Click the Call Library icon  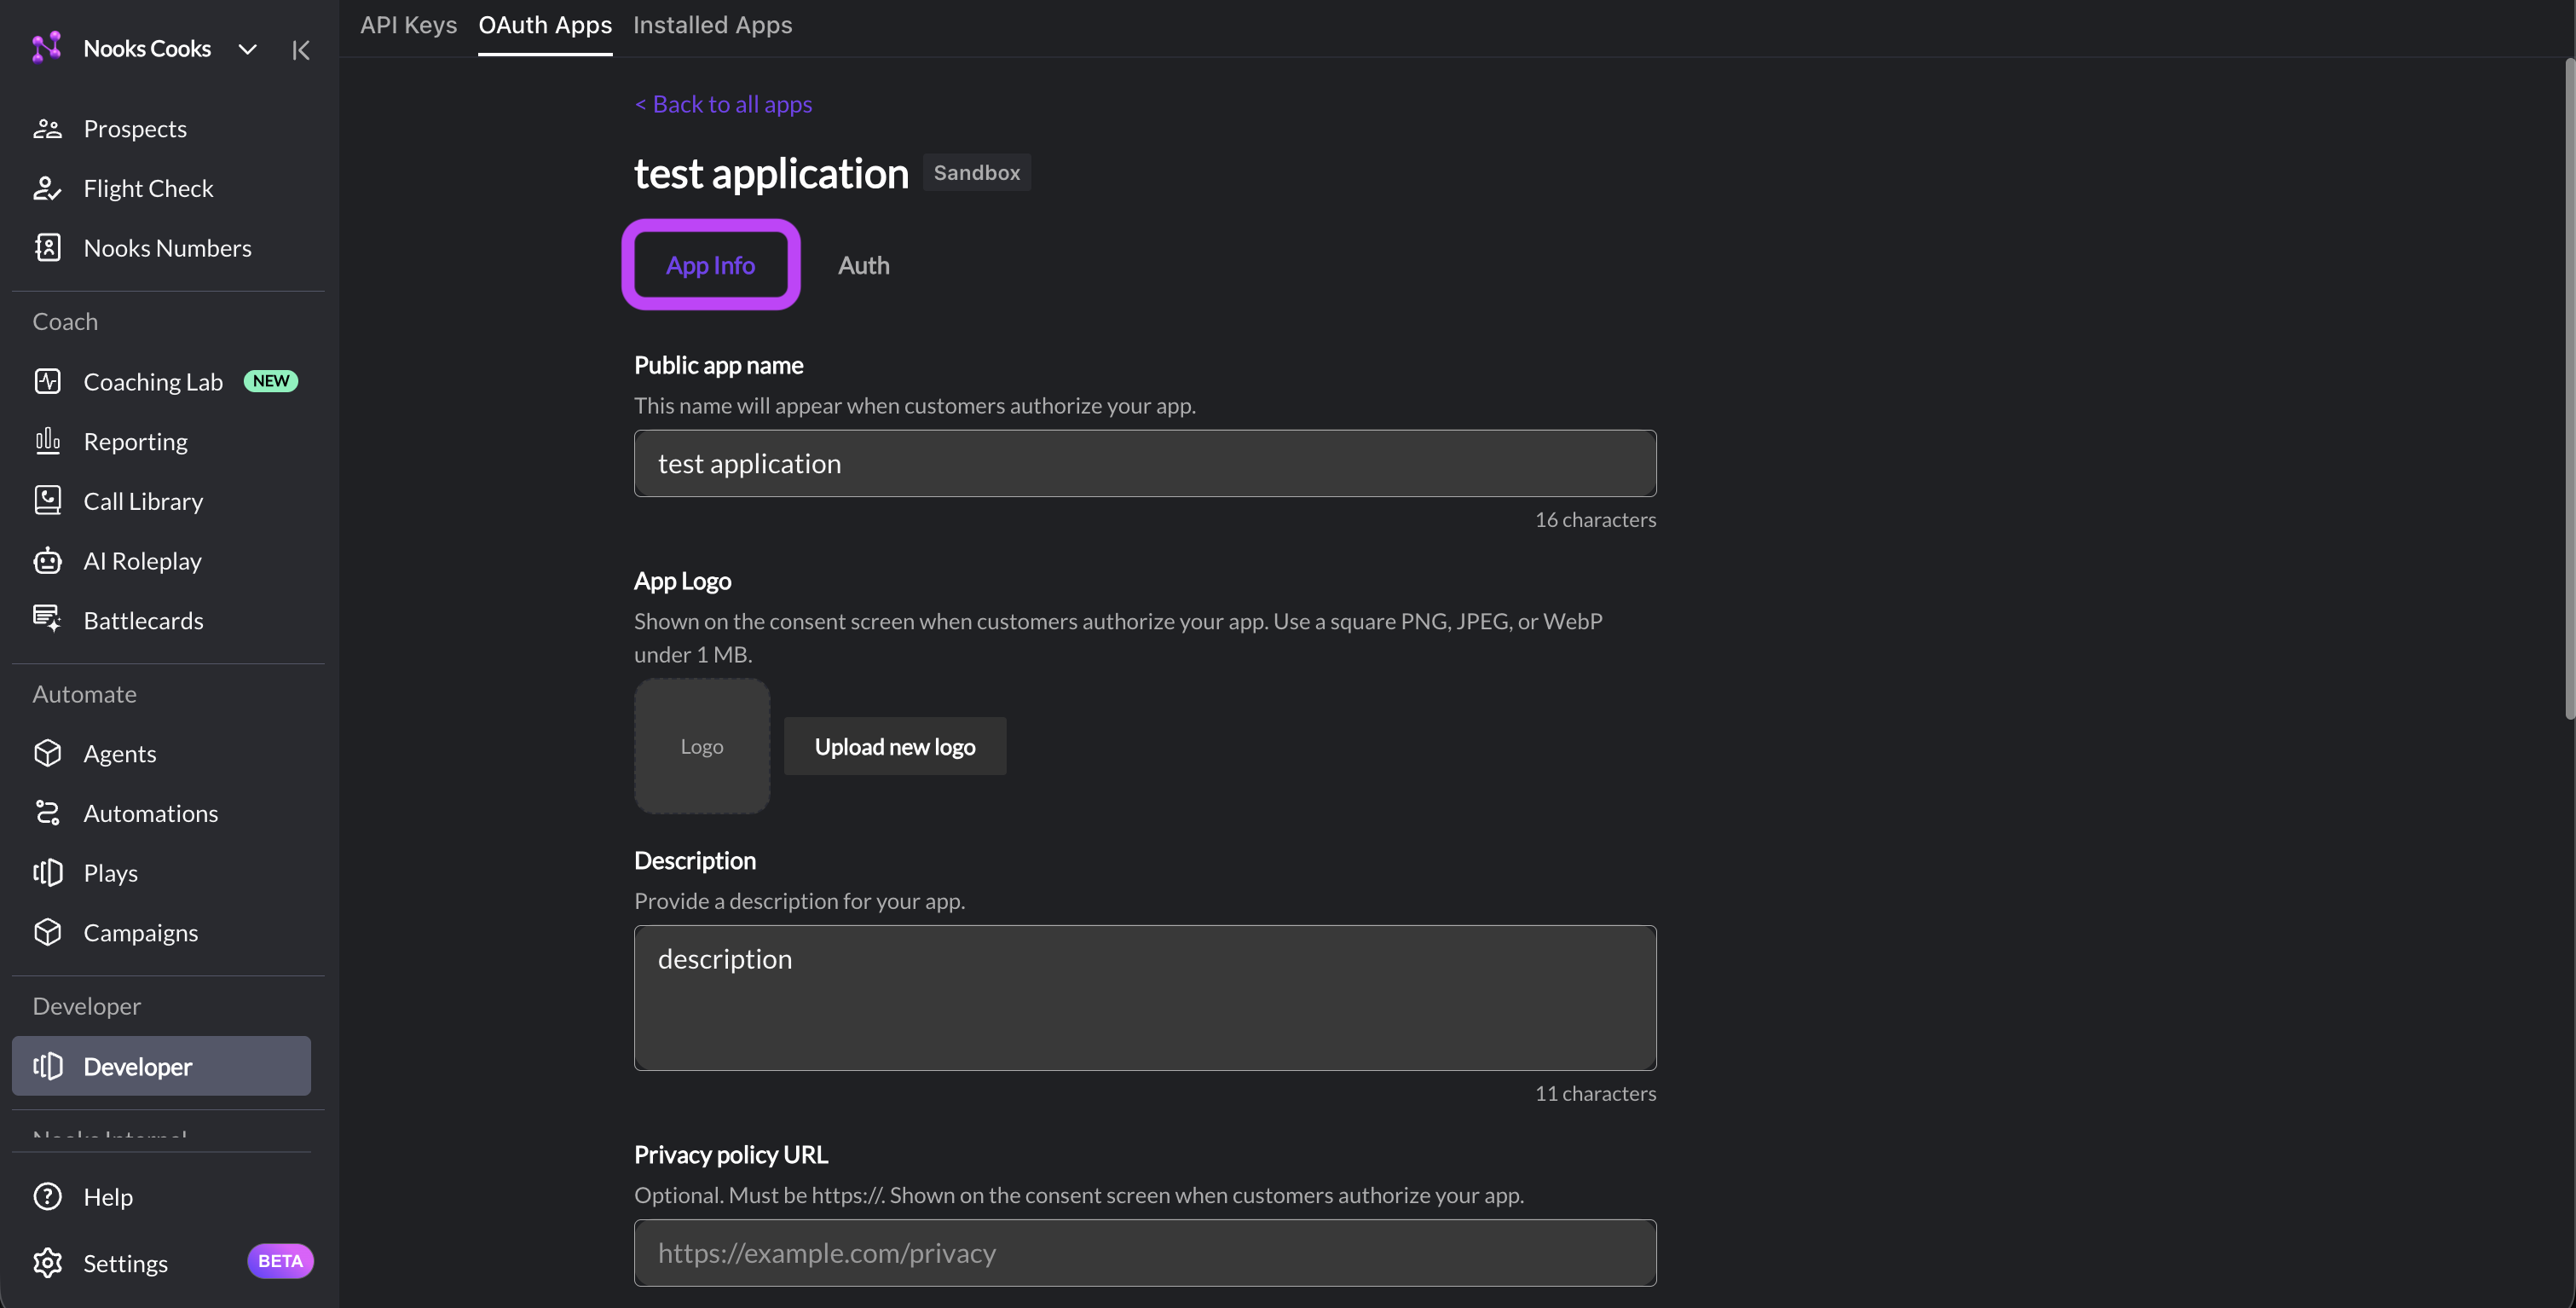point(47,501)
